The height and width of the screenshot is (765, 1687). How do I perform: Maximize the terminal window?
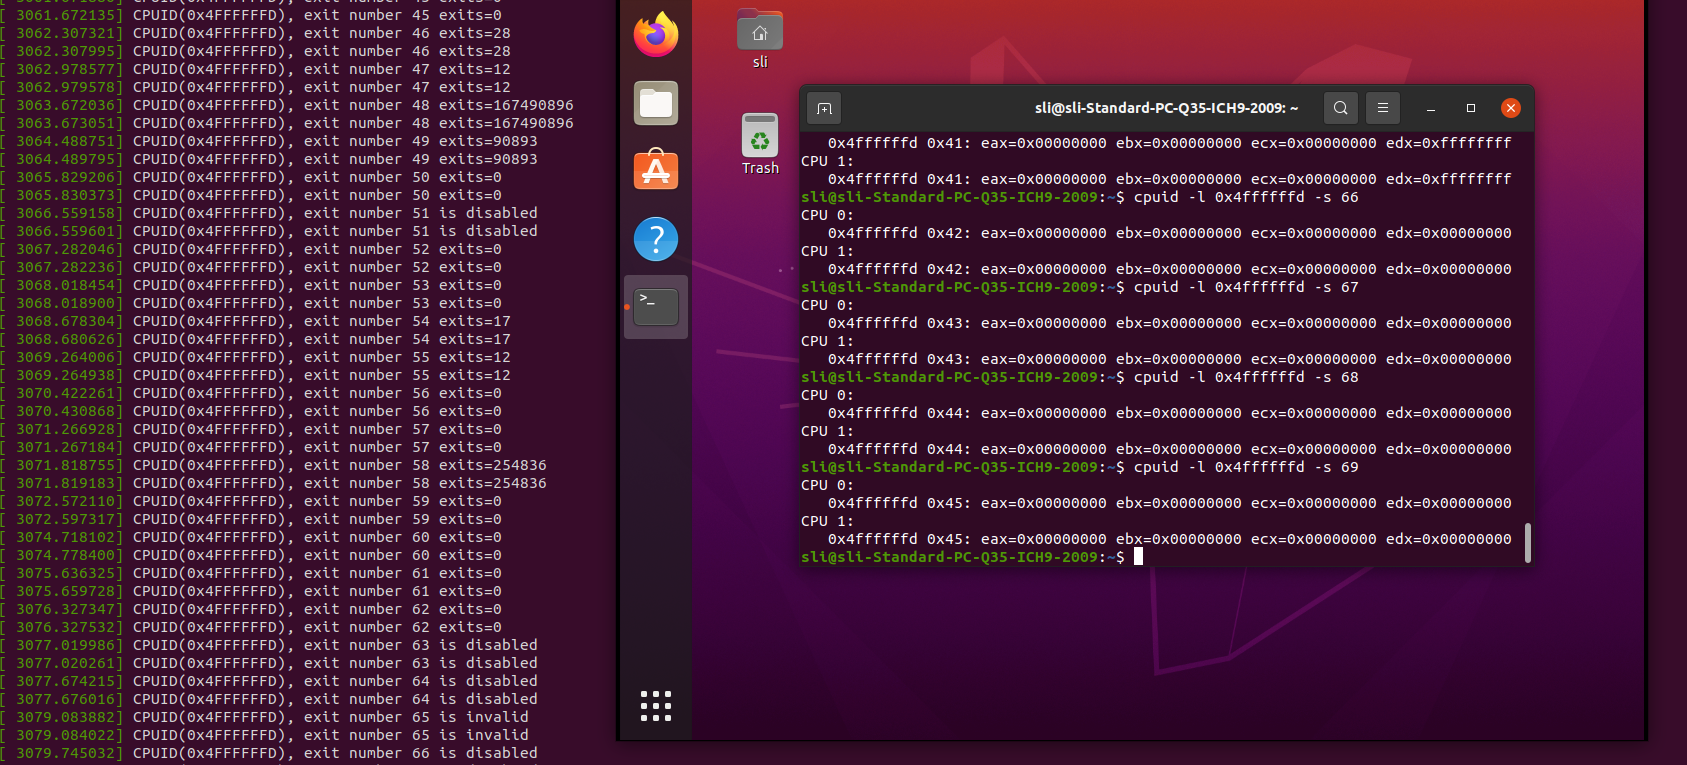pyautogui.click(x=1471, y=108)
